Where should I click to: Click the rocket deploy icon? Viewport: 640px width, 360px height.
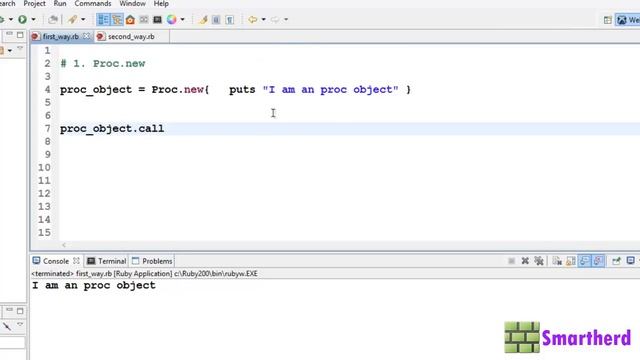73,19
